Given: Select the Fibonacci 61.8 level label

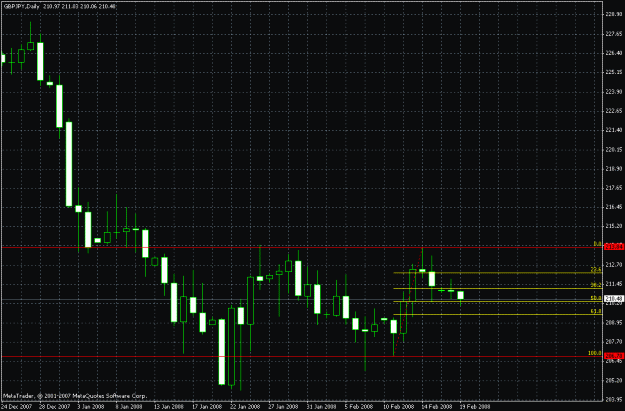Looking at the screenshot, I should tap(596, 311).
